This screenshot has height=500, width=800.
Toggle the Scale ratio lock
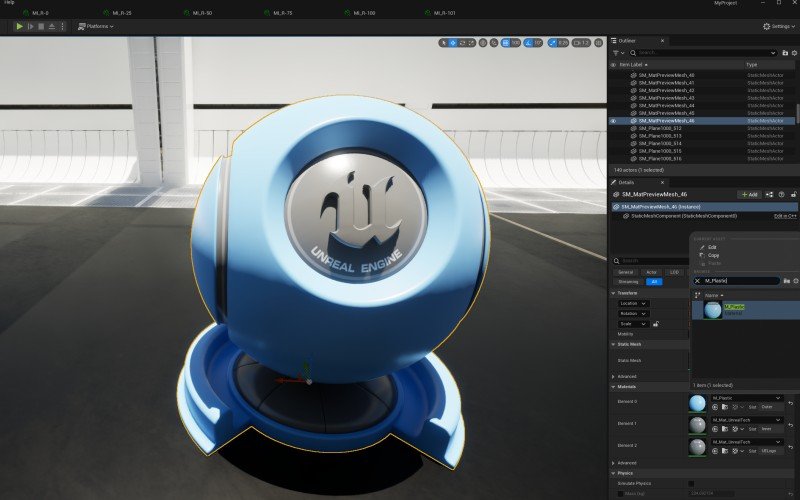(x=656, y=324)
